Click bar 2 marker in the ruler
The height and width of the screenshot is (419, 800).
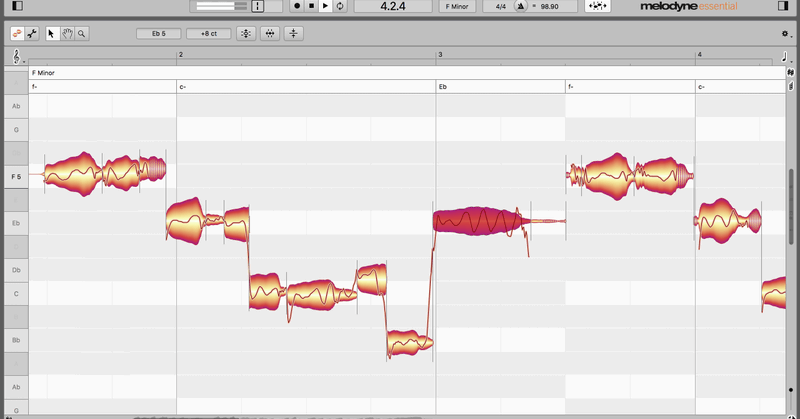click(x=181, y=54)
